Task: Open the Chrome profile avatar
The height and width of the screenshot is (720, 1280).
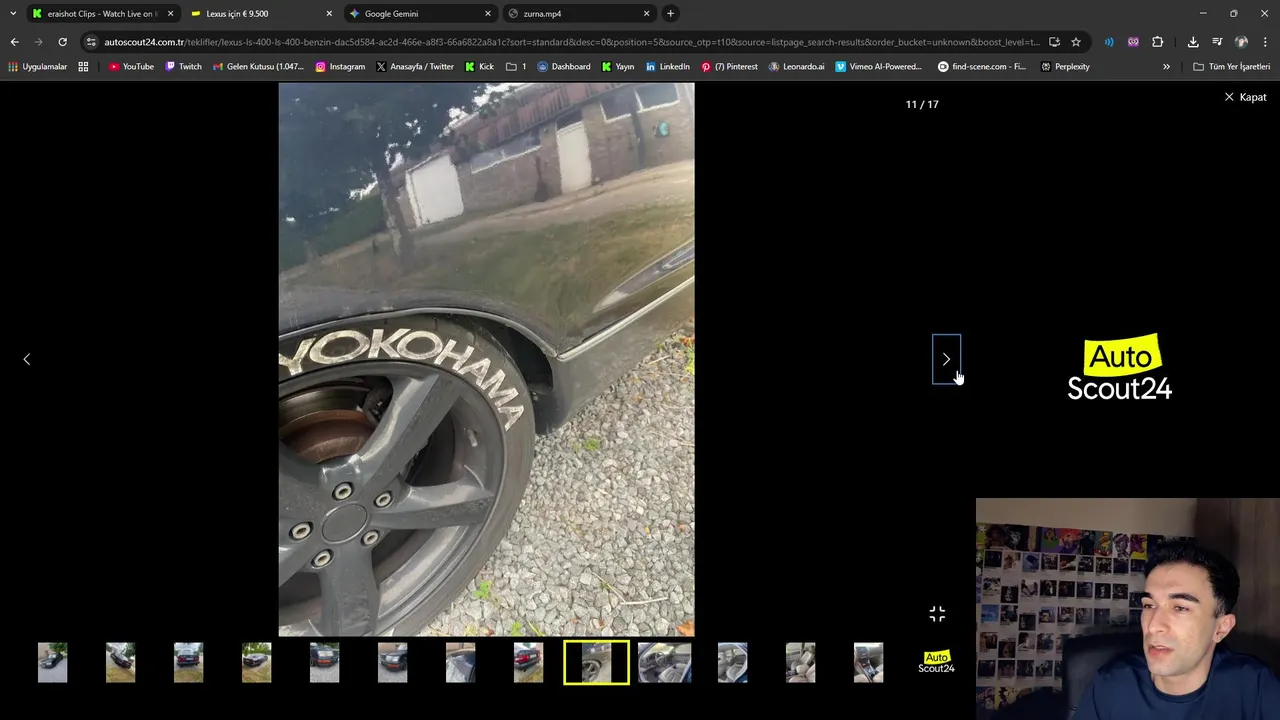Action: [1241, 42]
